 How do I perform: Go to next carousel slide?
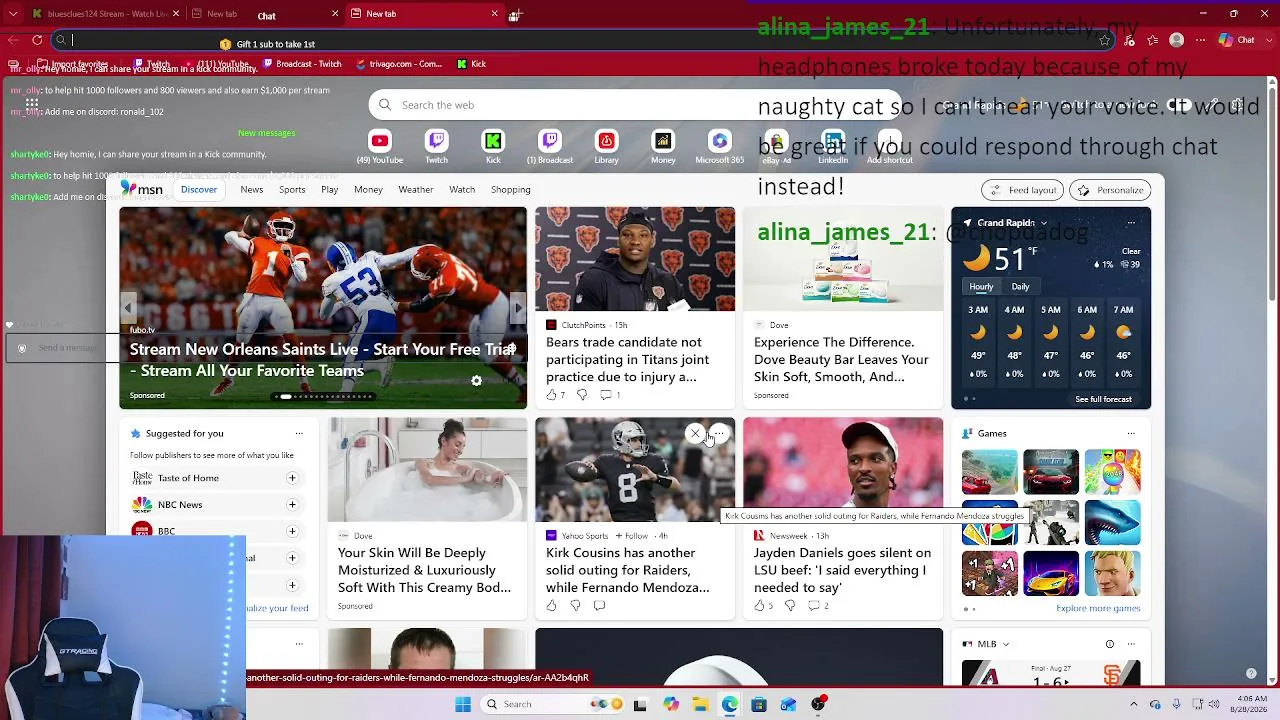[x=517, y=308]
